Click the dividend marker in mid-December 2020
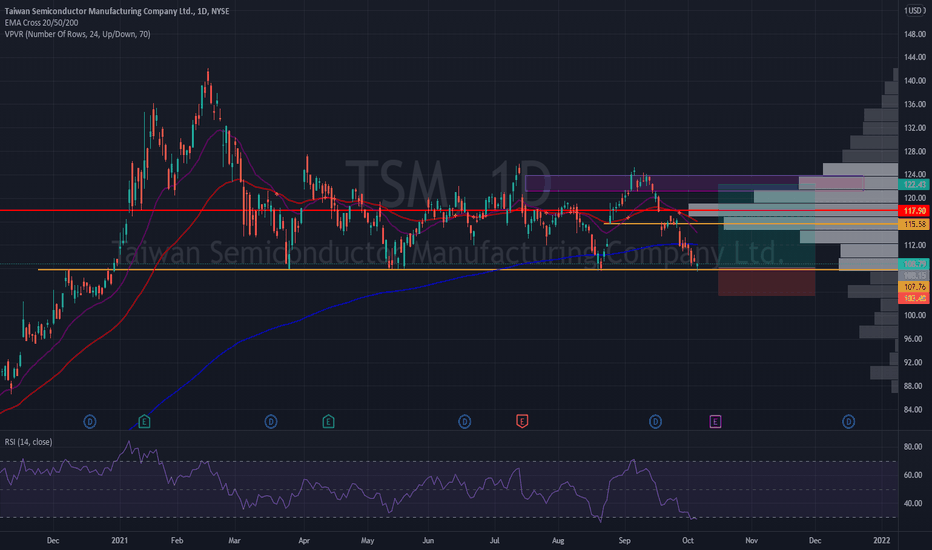The height and width of the screenshot is (550, 932). point(90,422)
